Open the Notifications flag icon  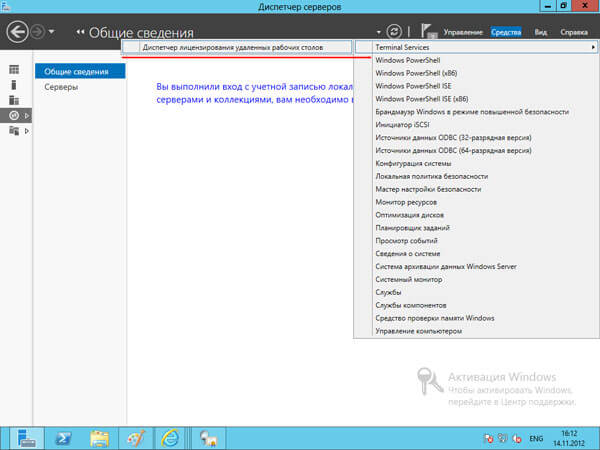tap(428, 31)
